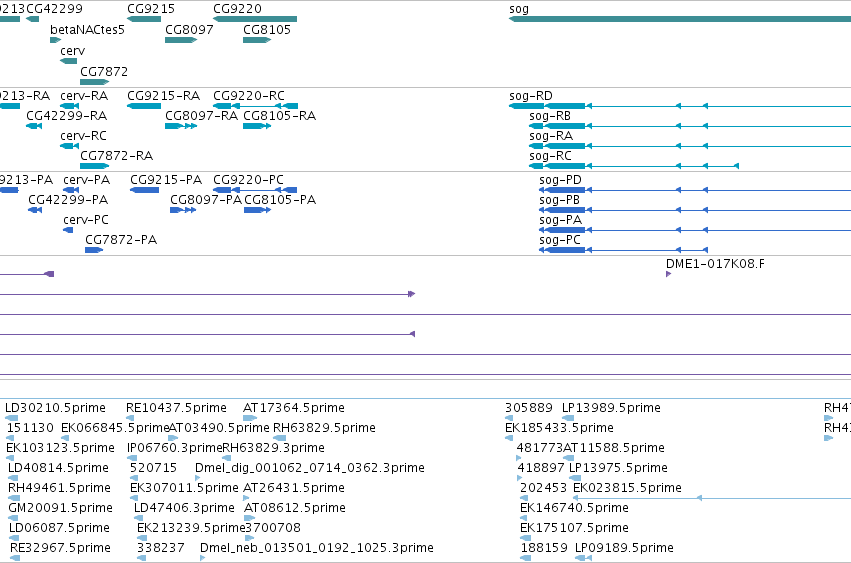Select the CG9220 gene bar
Image resolution: width=851 pixels, height=563 pixels.
click(x=255, y=19)
